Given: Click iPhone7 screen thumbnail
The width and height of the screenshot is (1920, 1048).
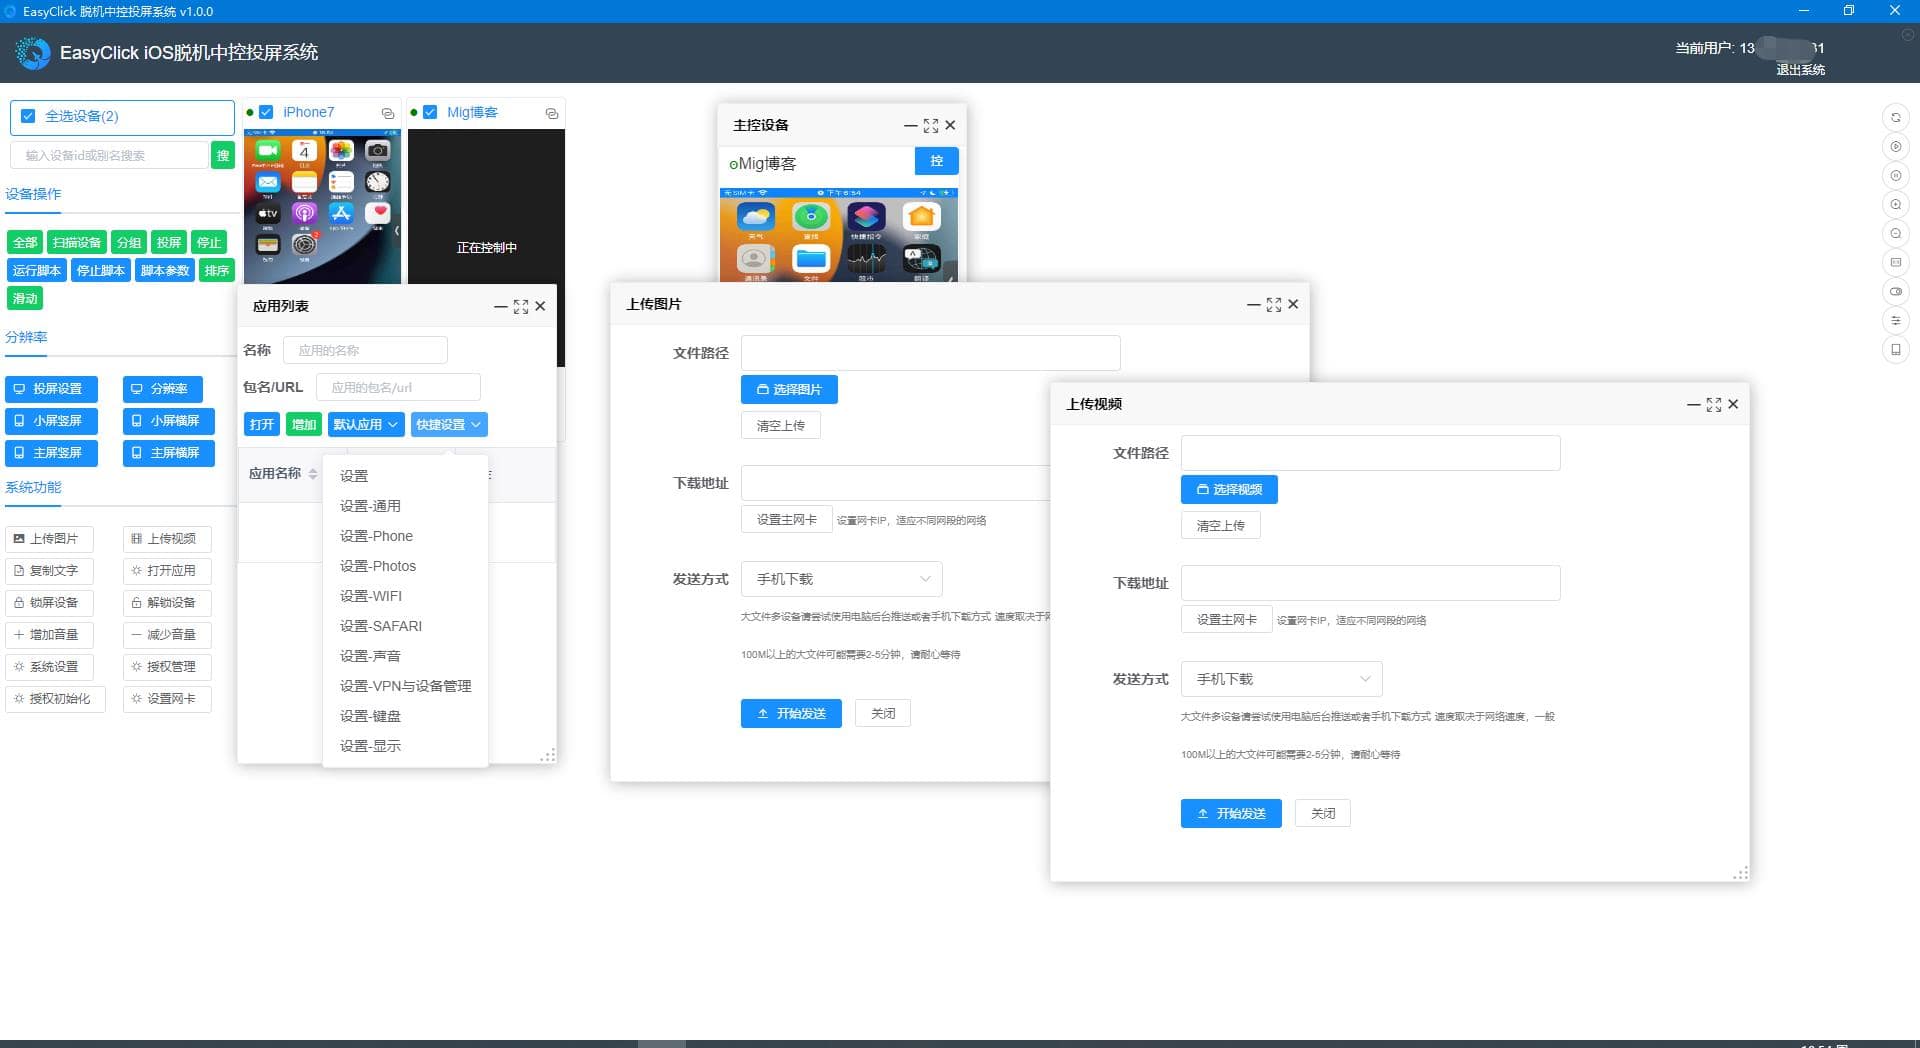Looking at the screenshot, I should [x=322, y=207].
